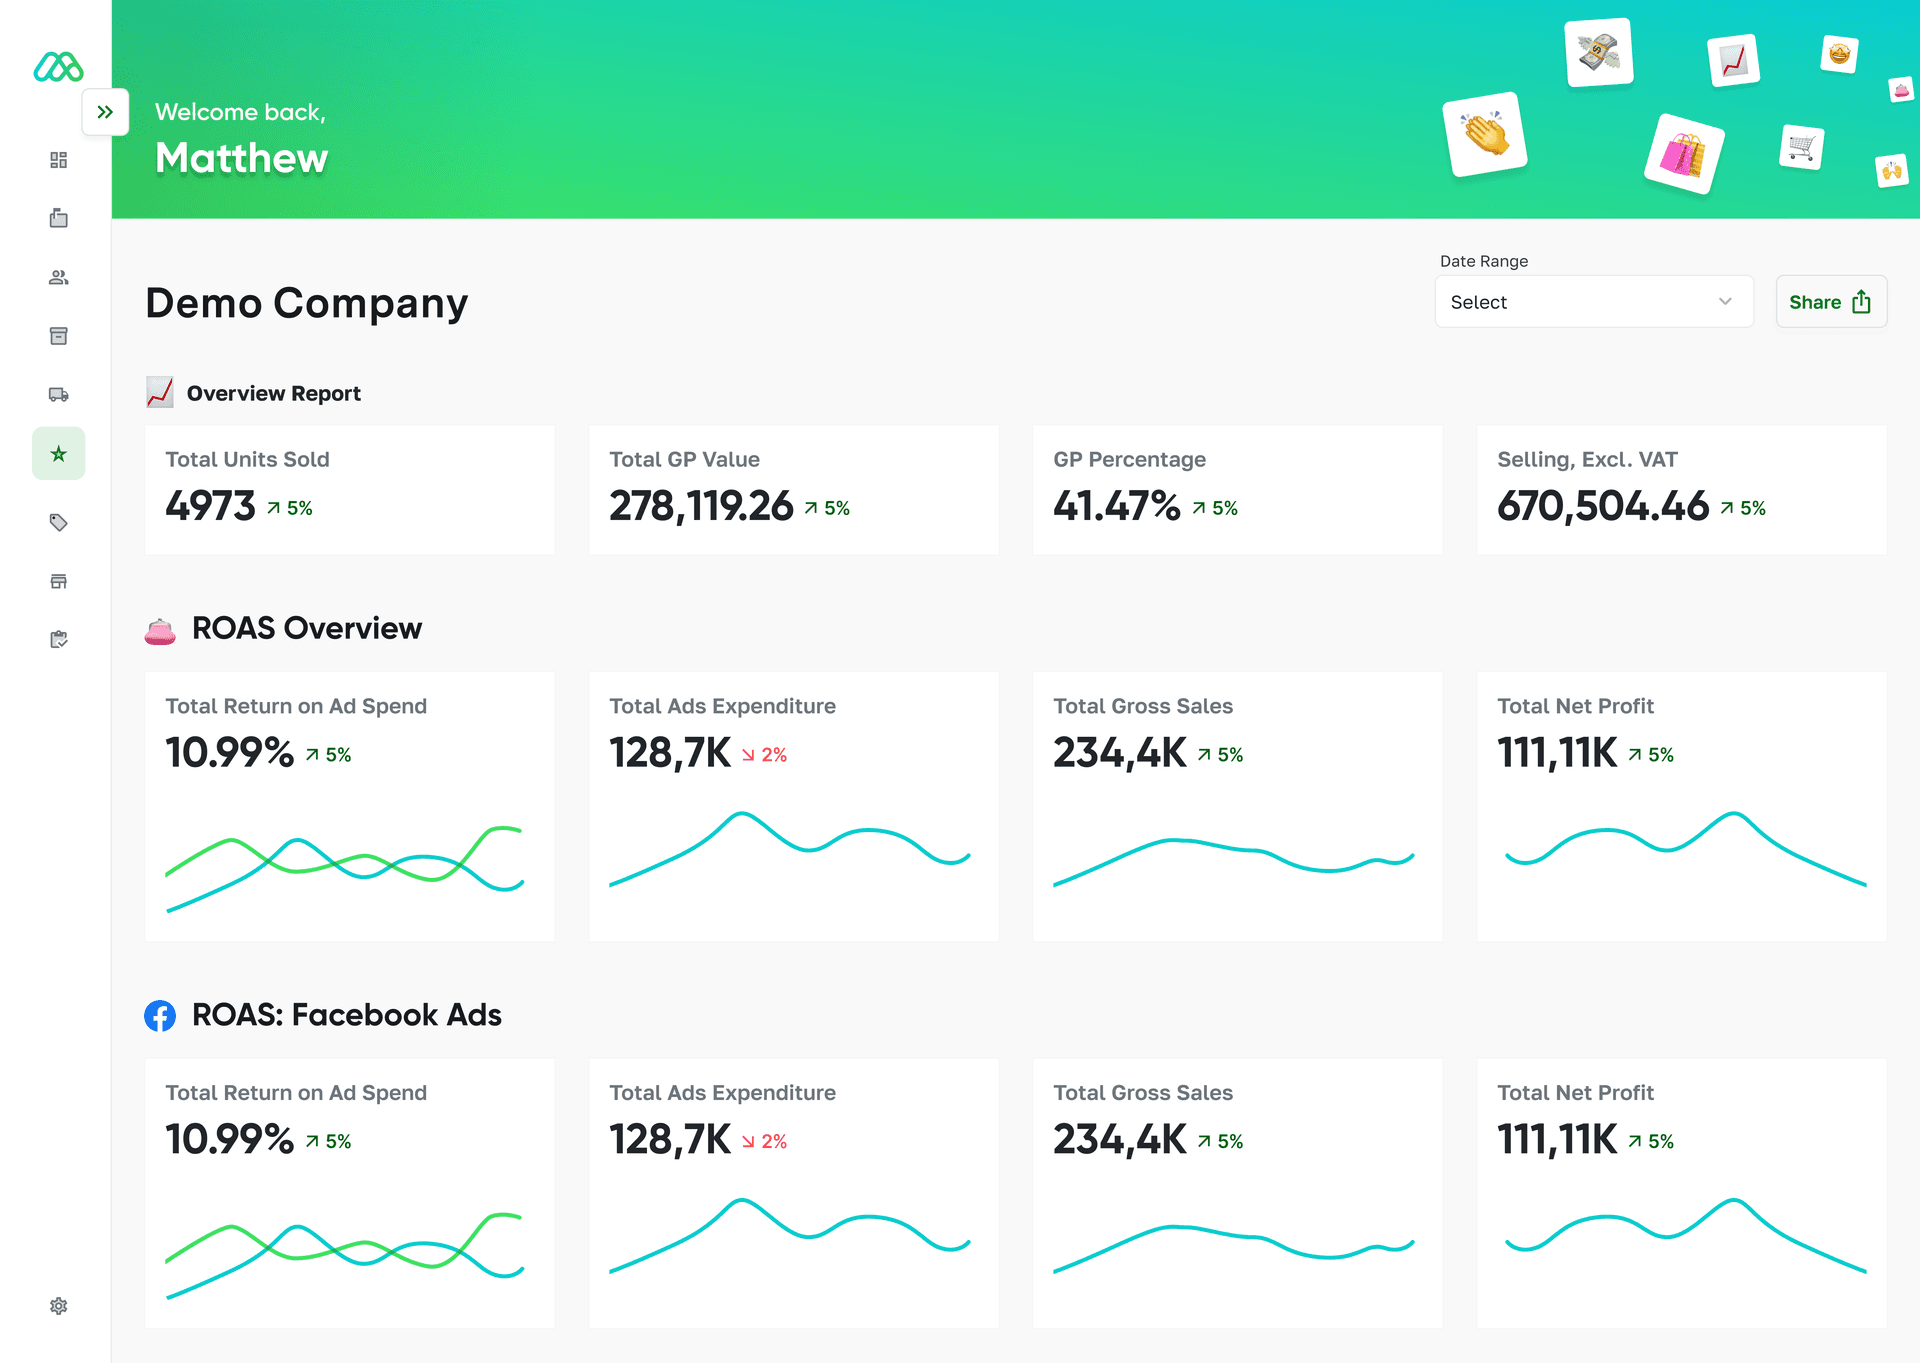
Task: Expand the sidebar with double-chevron button
Action: click(x=105, y=112)
